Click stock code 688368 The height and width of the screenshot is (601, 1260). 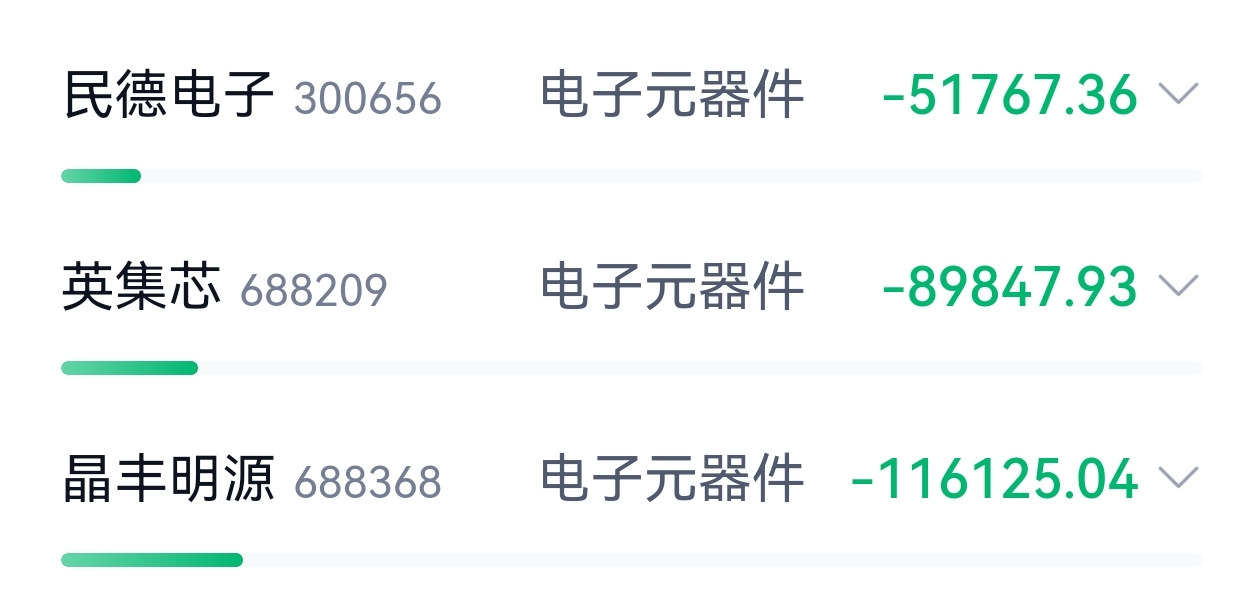tap(368, 483)
